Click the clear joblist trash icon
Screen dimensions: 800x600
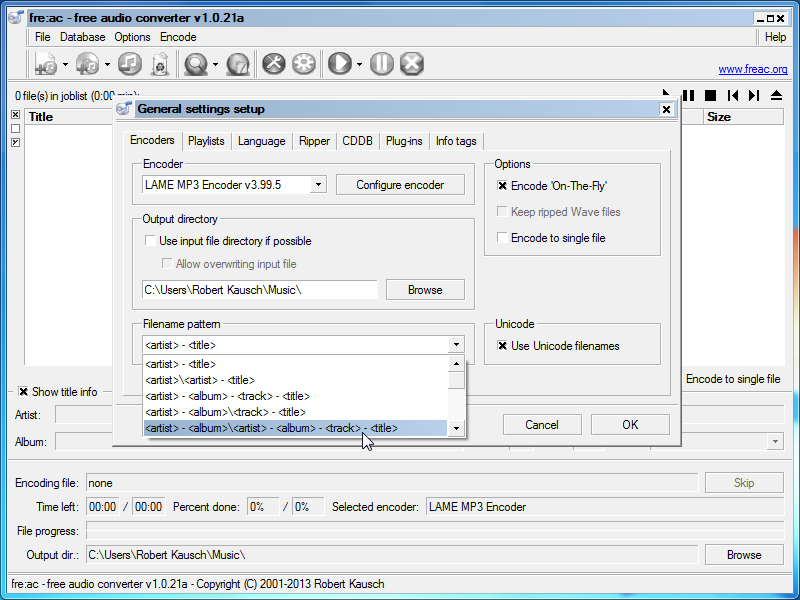coord(158,64)
